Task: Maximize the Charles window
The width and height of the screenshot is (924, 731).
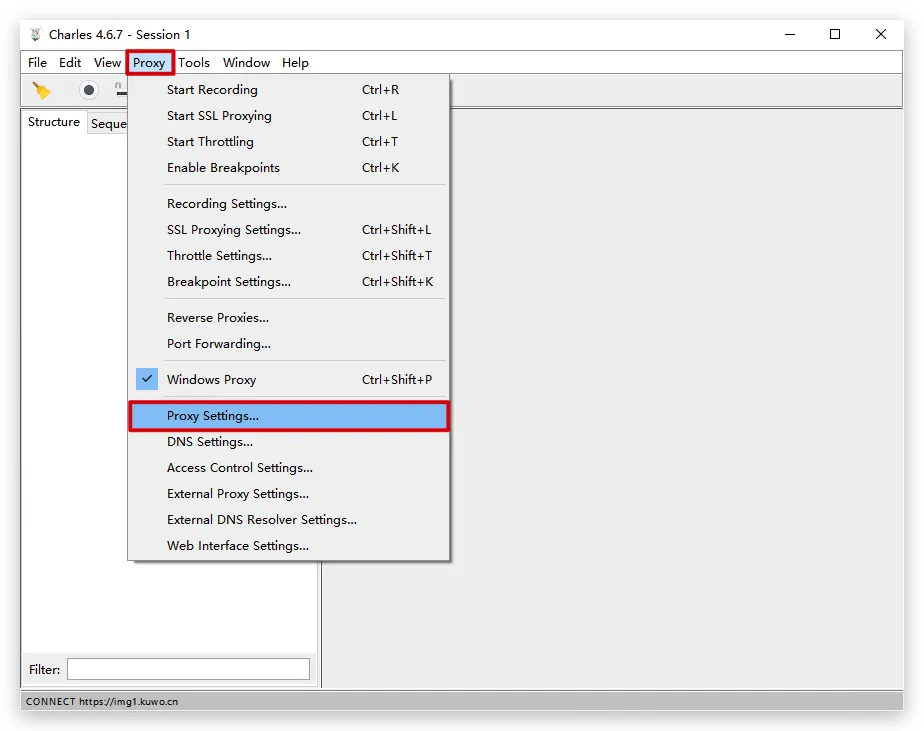Action: 835,34
